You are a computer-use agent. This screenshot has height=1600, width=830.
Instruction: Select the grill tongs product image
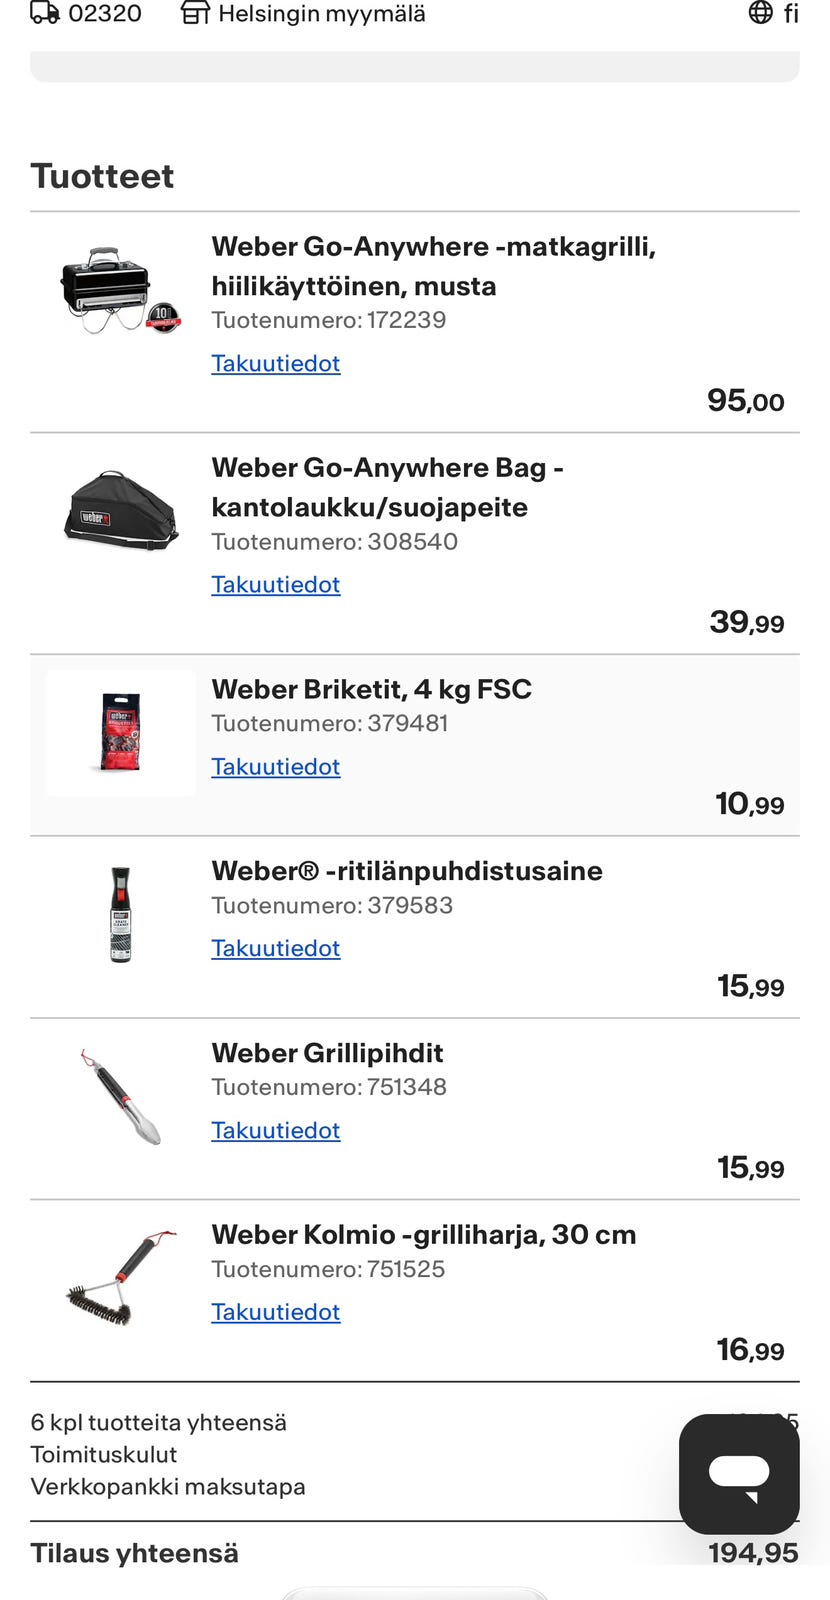121,1097
